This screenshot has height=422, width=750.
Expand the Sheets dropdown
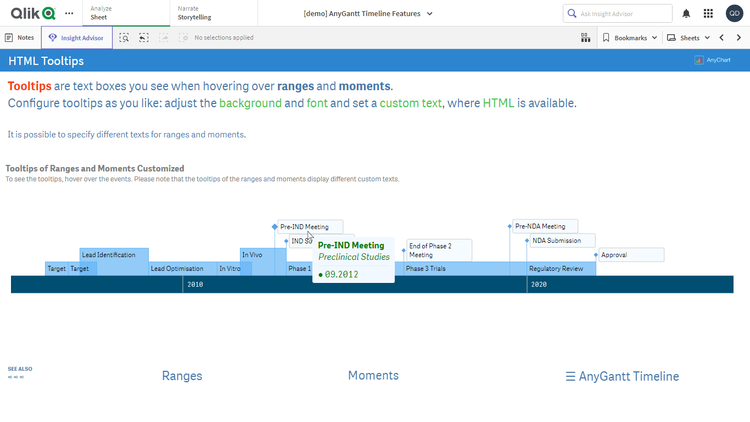tap(689, 37)
